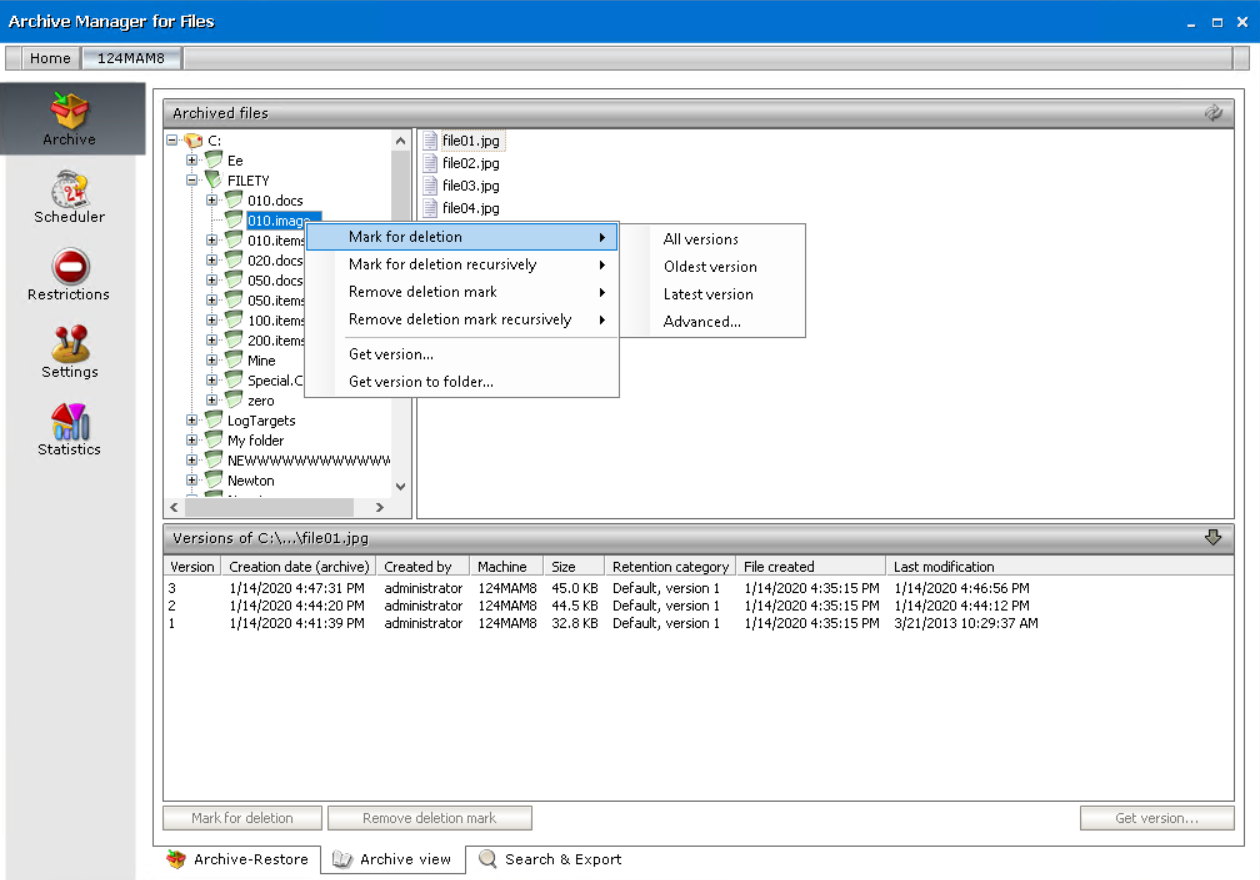Refresh the Archived files view
Viewport: 1260px width, 880px height.
click(x=1213, y=113)
